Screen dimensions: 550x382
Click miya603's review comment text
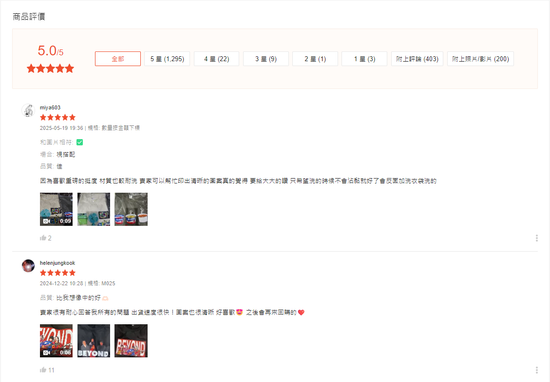coord(238,181)
